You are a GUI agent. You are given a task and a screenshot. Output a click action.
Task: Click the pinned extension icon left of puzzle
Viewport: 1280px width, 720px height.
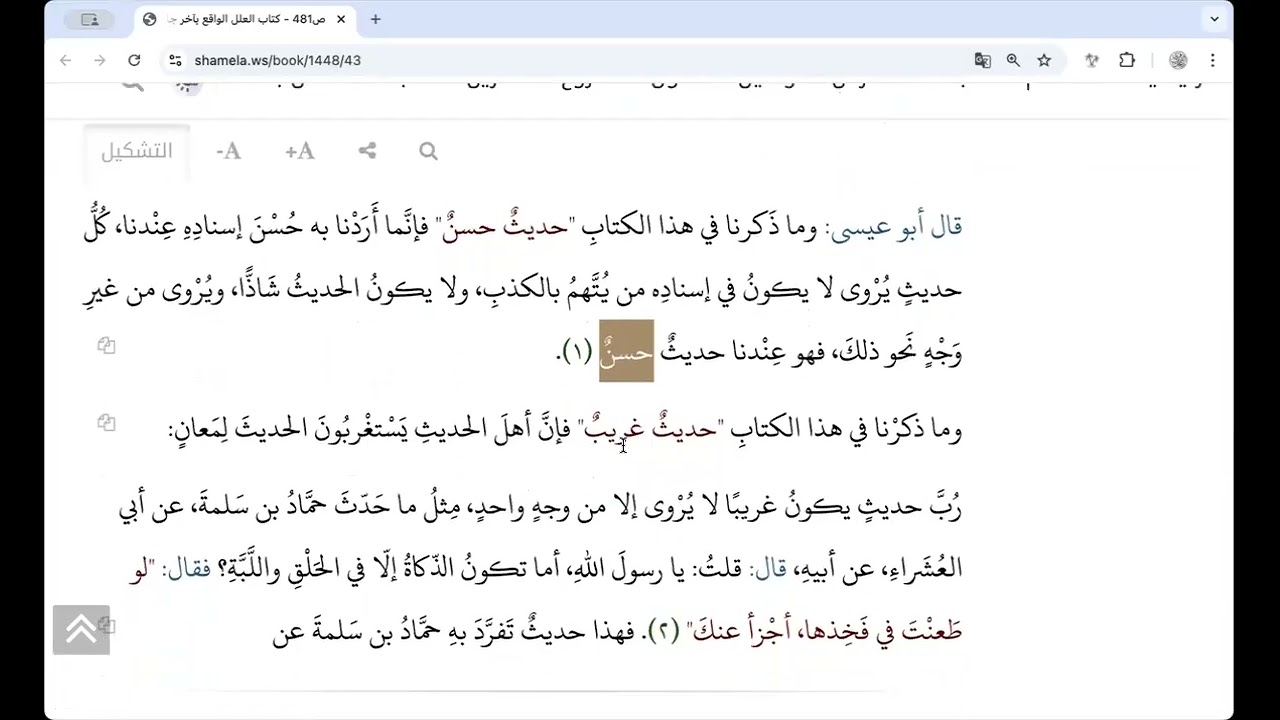[1092, 60]
